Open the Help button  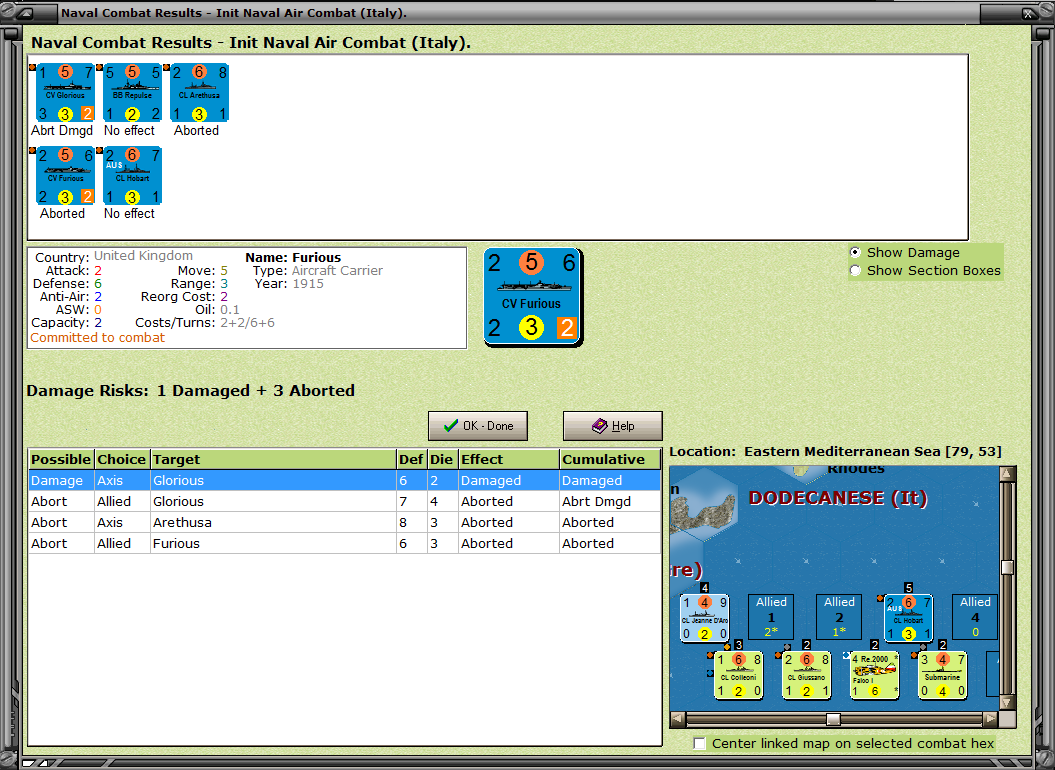[612, 426]
